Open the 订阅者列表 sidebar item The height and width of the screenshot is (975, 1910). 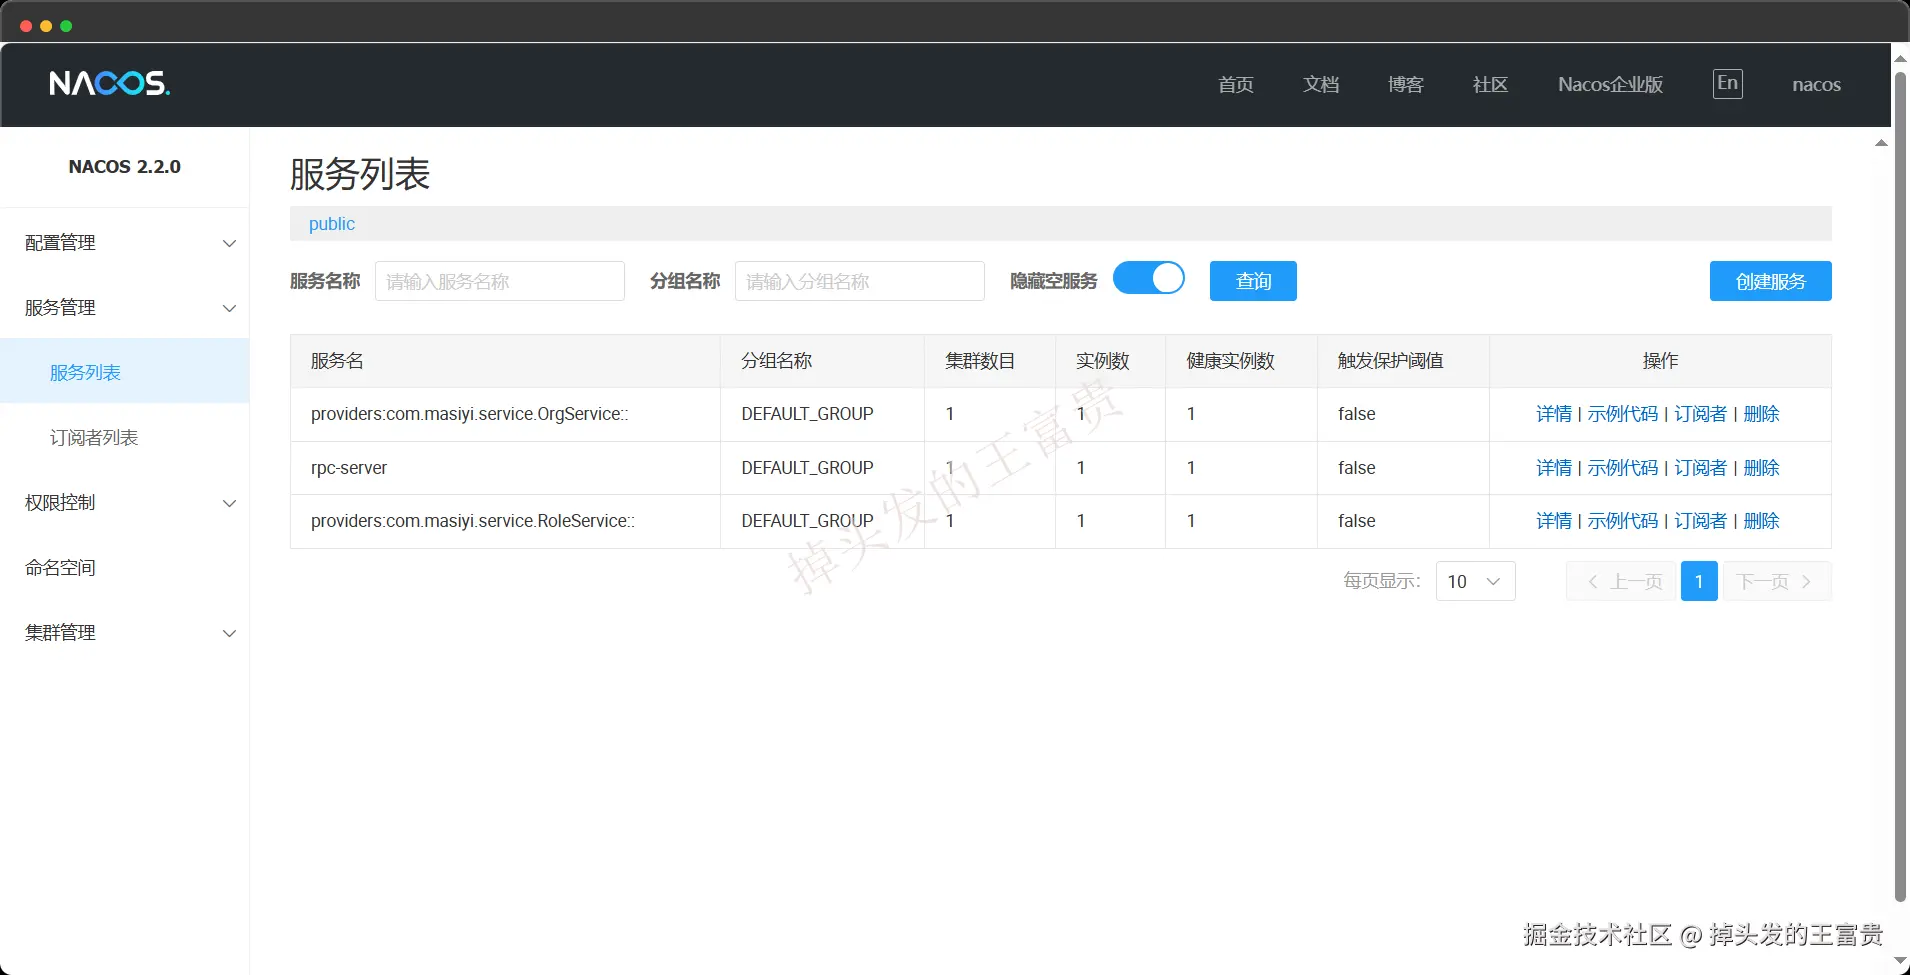point(125,437)
